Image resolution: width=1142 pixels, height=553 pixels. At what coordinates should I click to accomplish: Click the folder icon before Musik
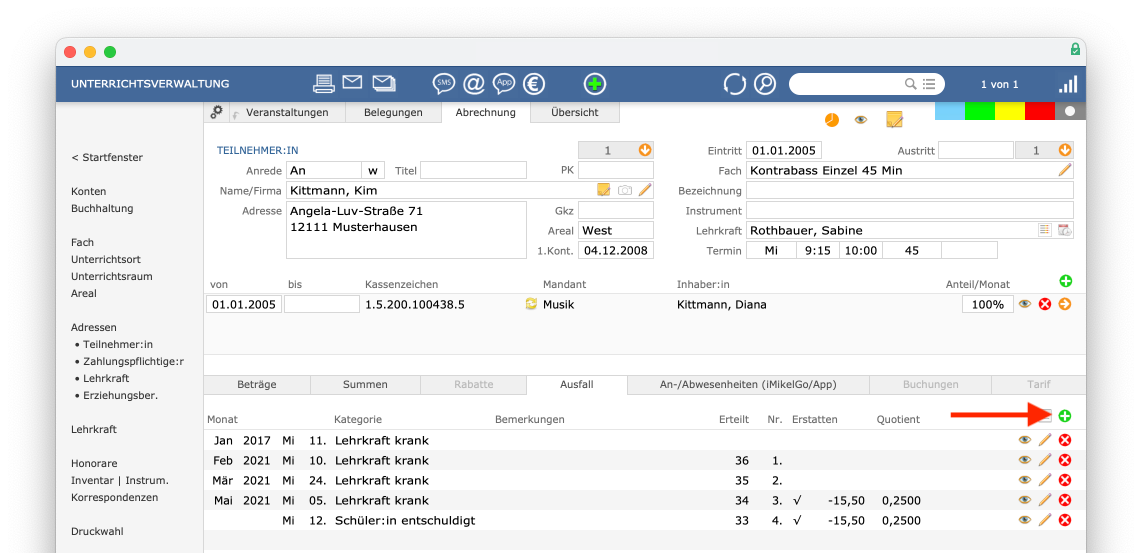(x=531, y=305)
